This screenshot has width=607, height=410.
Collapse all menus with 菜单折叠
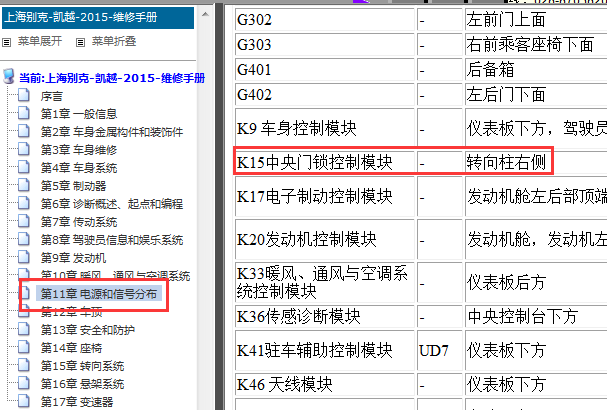tap(114, 41)
